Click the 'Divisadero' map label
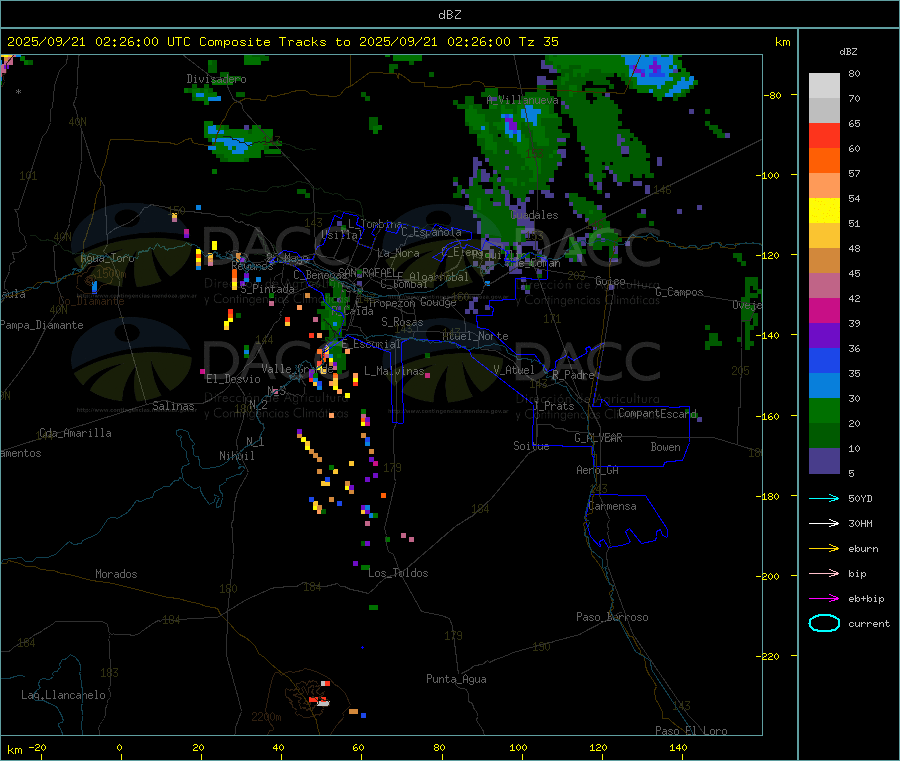 (216, 79)
